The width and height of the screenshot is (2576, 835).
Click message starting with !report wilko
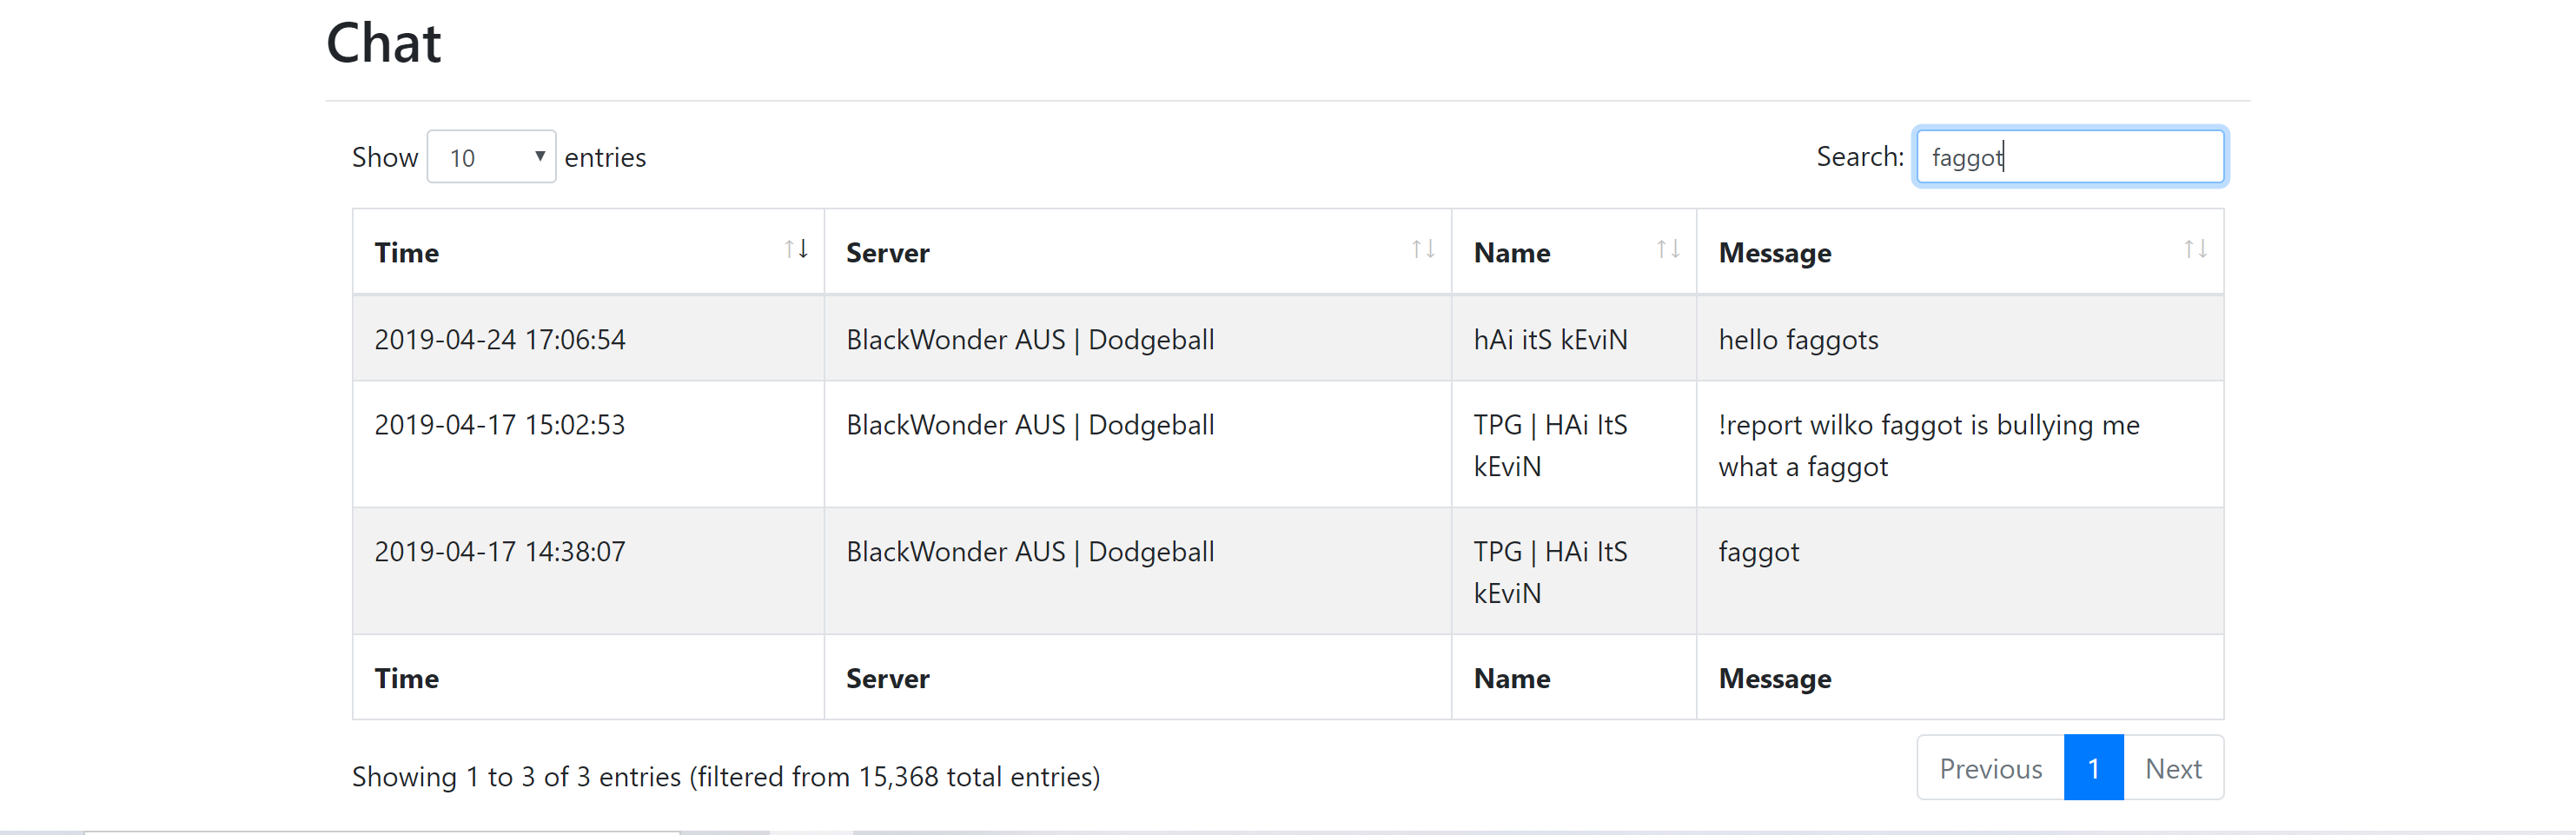pyautogui.click(x=1928, y=446)
